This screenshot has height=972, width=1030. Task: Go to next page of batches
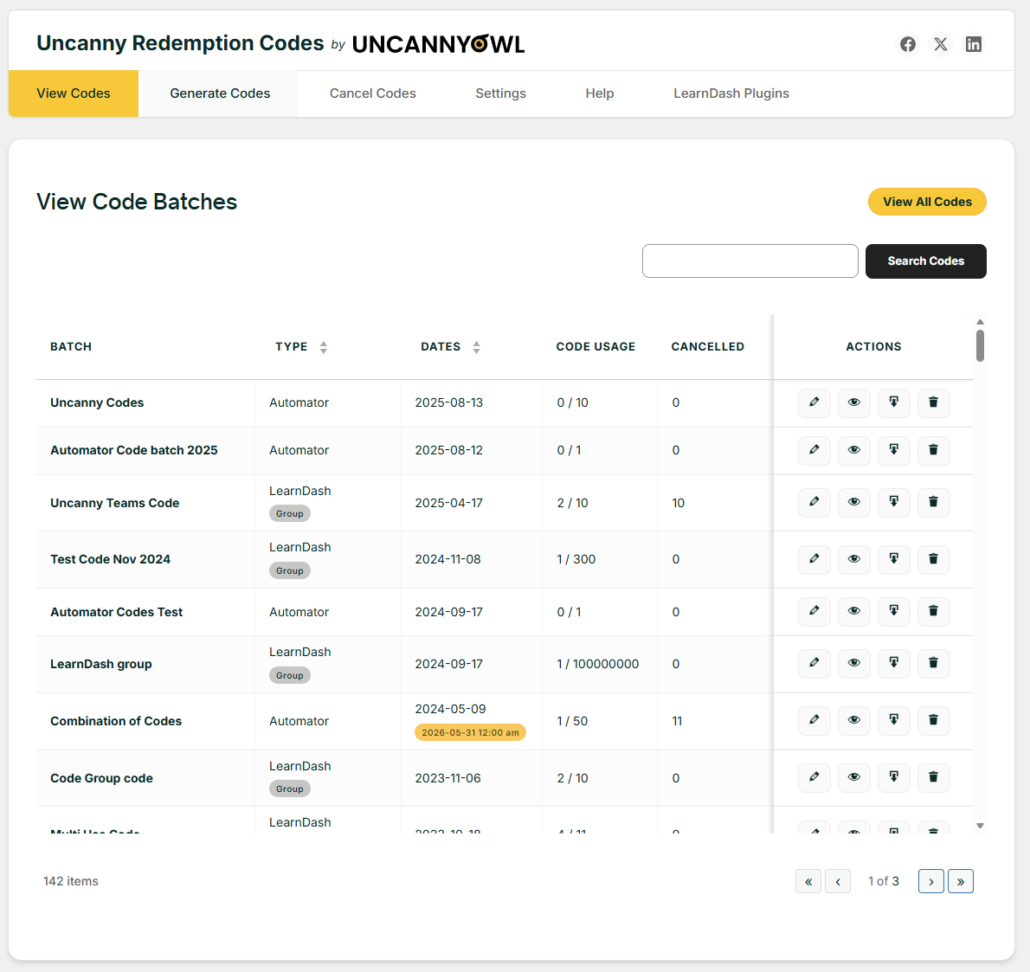[x=931, y=881]
